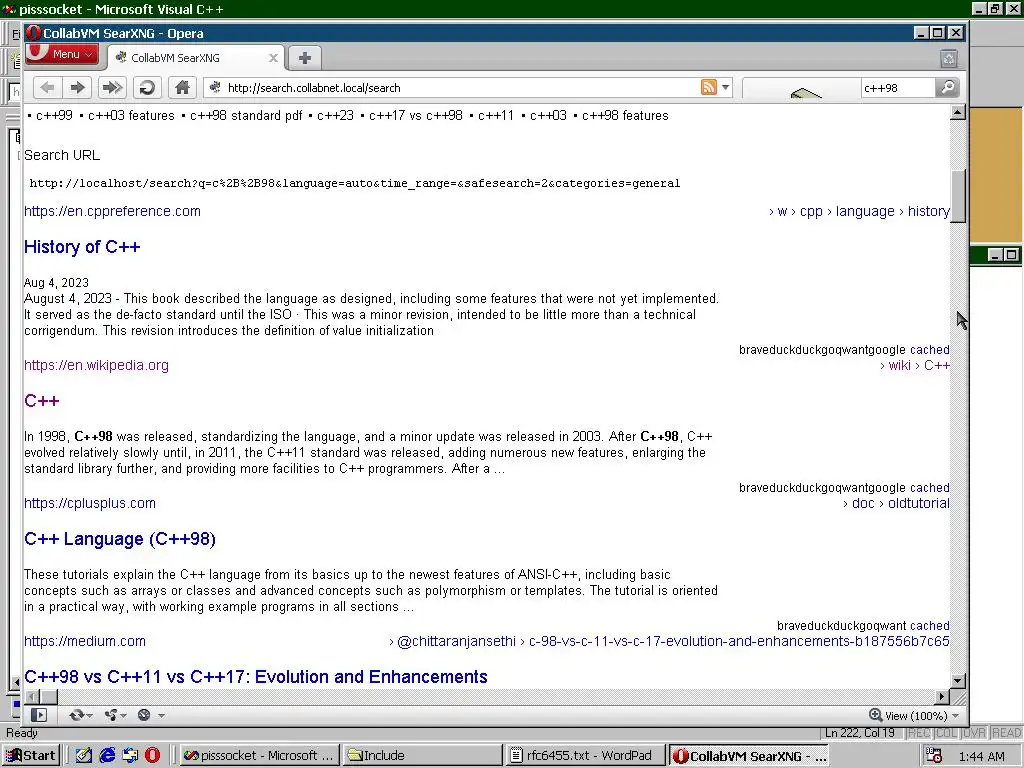Switch to pissocket - Microsoft taskbar button
The height and width of the screenshot is (768, 1024).
259,756
